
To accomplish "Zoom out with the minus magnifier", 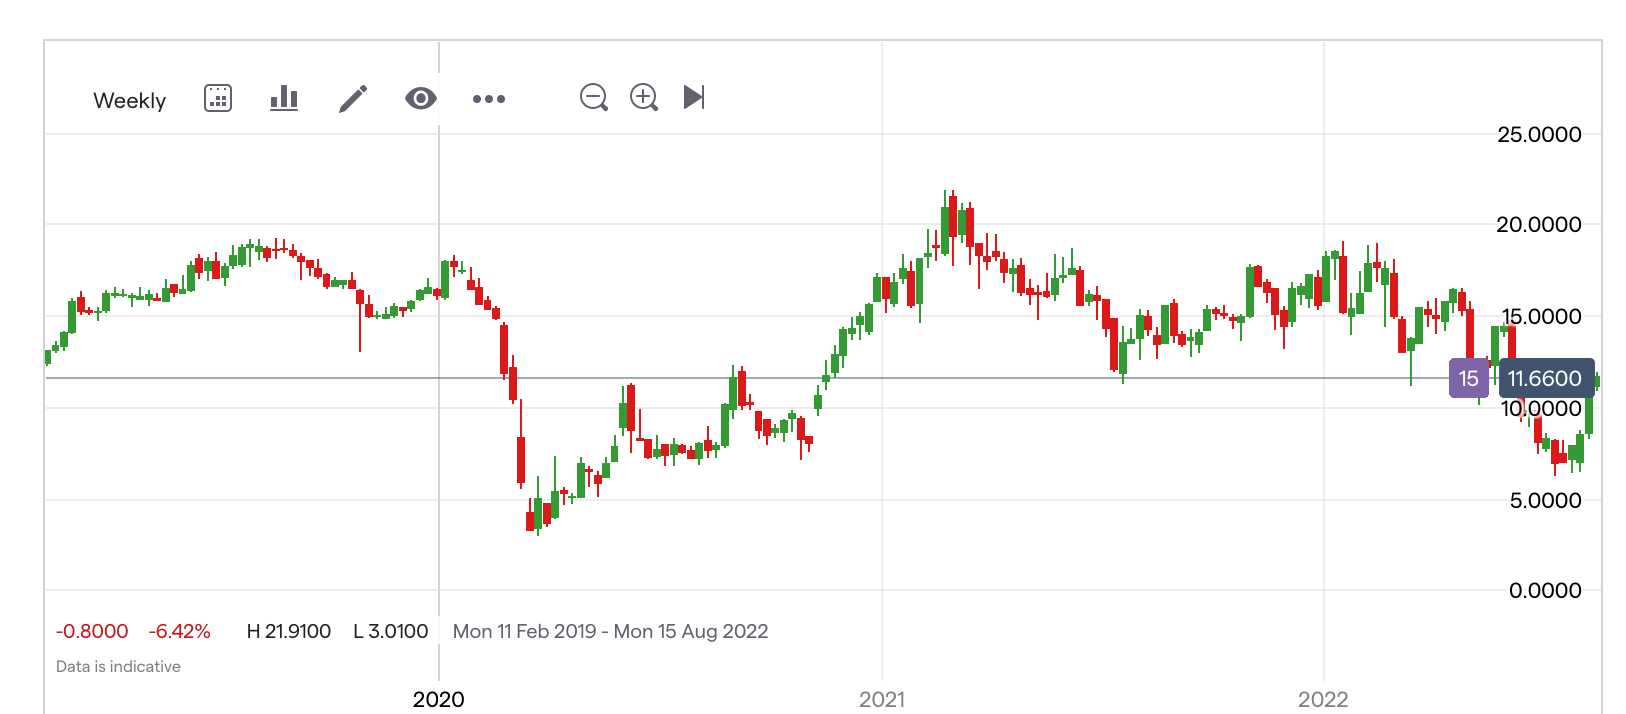I will coord(594,97).
